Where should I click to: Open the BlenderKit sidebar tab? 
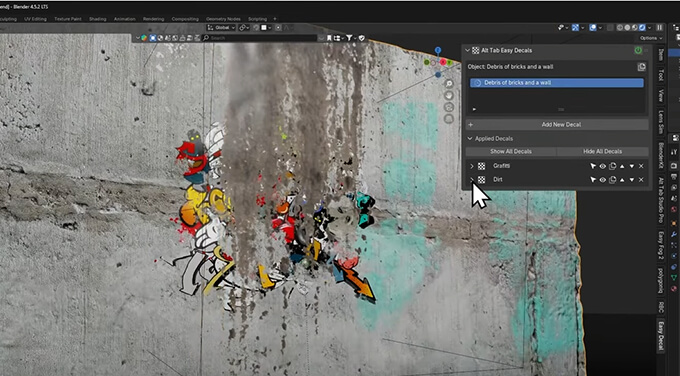click(661, 155)
